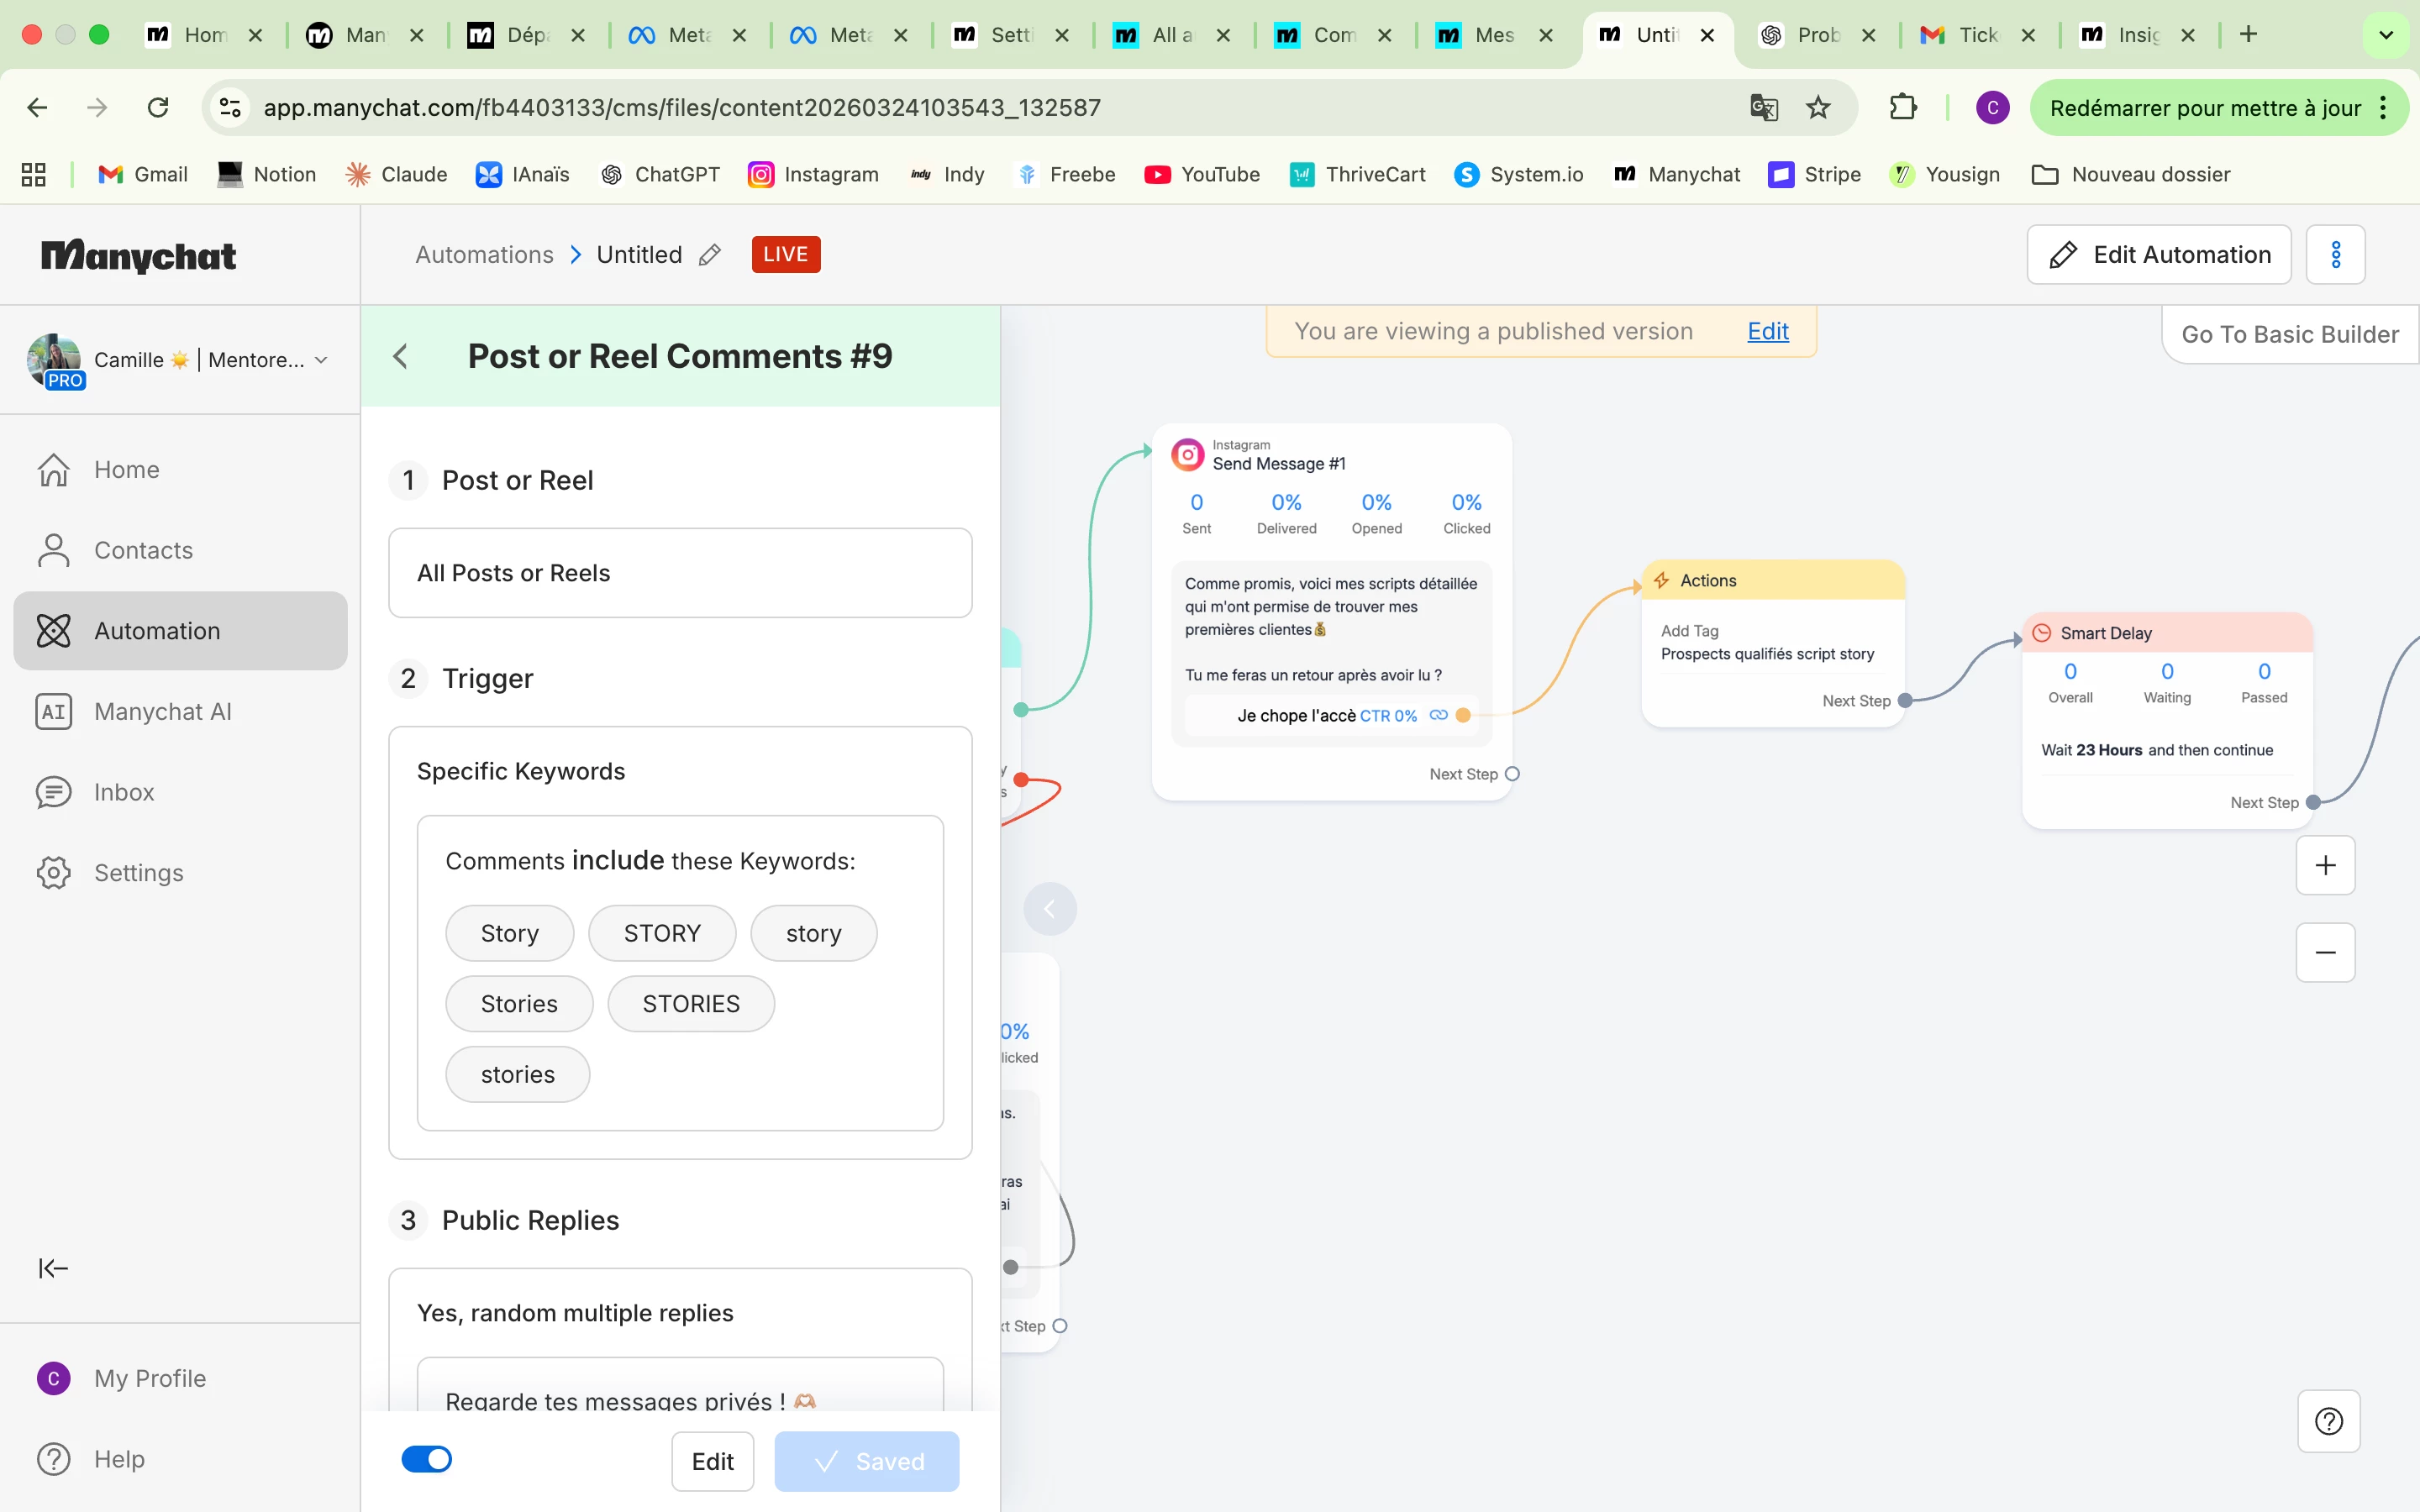Open the Automations breadcrumb link

[484, 255]
